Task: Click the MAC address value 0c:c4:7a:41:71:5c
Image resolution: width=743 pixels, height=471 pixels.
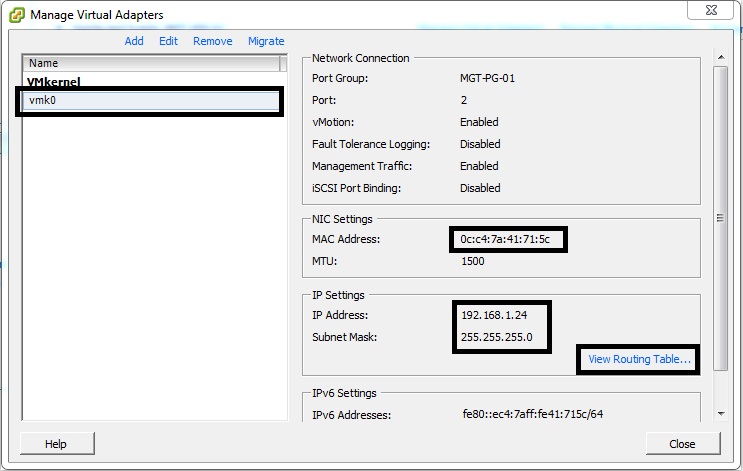Action: [507, 240]
